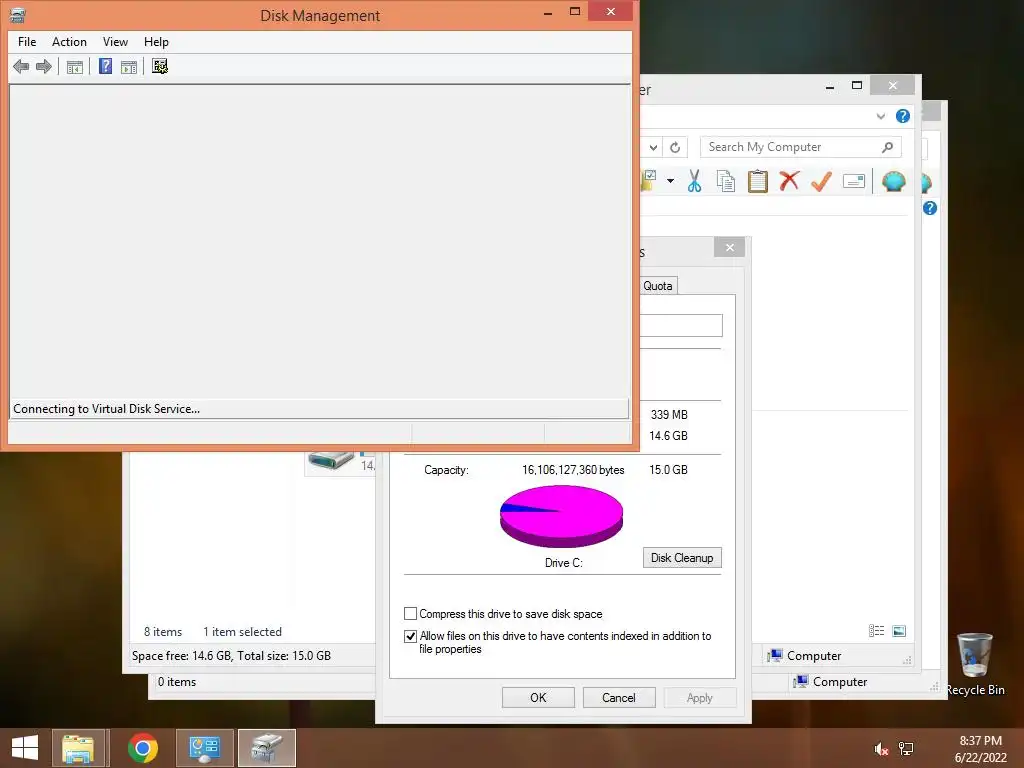Viewport: 1024px width, 768px height.
Task: Open the File menu in Disk Management
Action: coord(27,42)
